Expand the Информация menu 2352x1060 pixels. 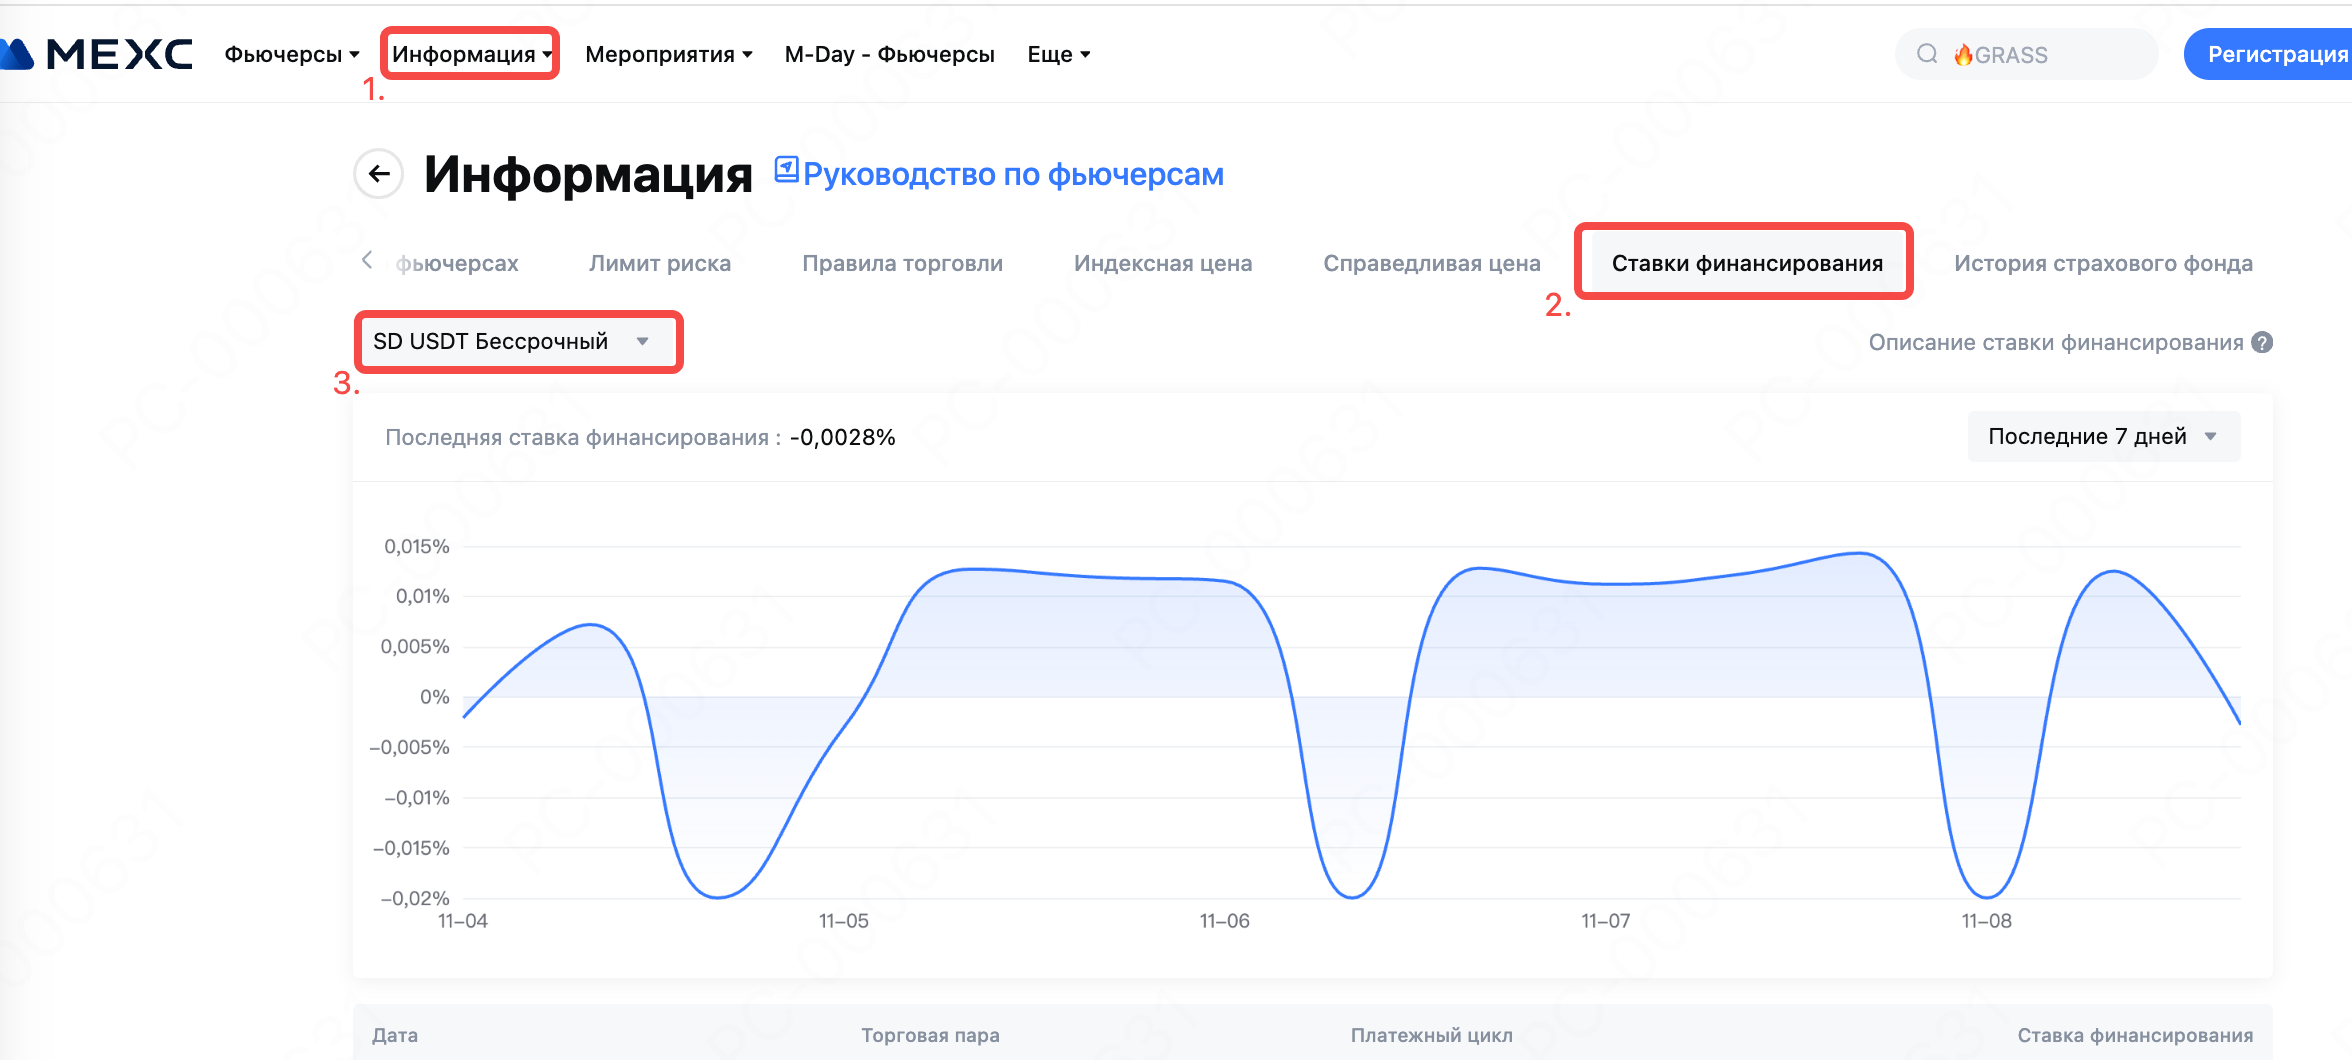pyautogui.click(x=470, y=54)
